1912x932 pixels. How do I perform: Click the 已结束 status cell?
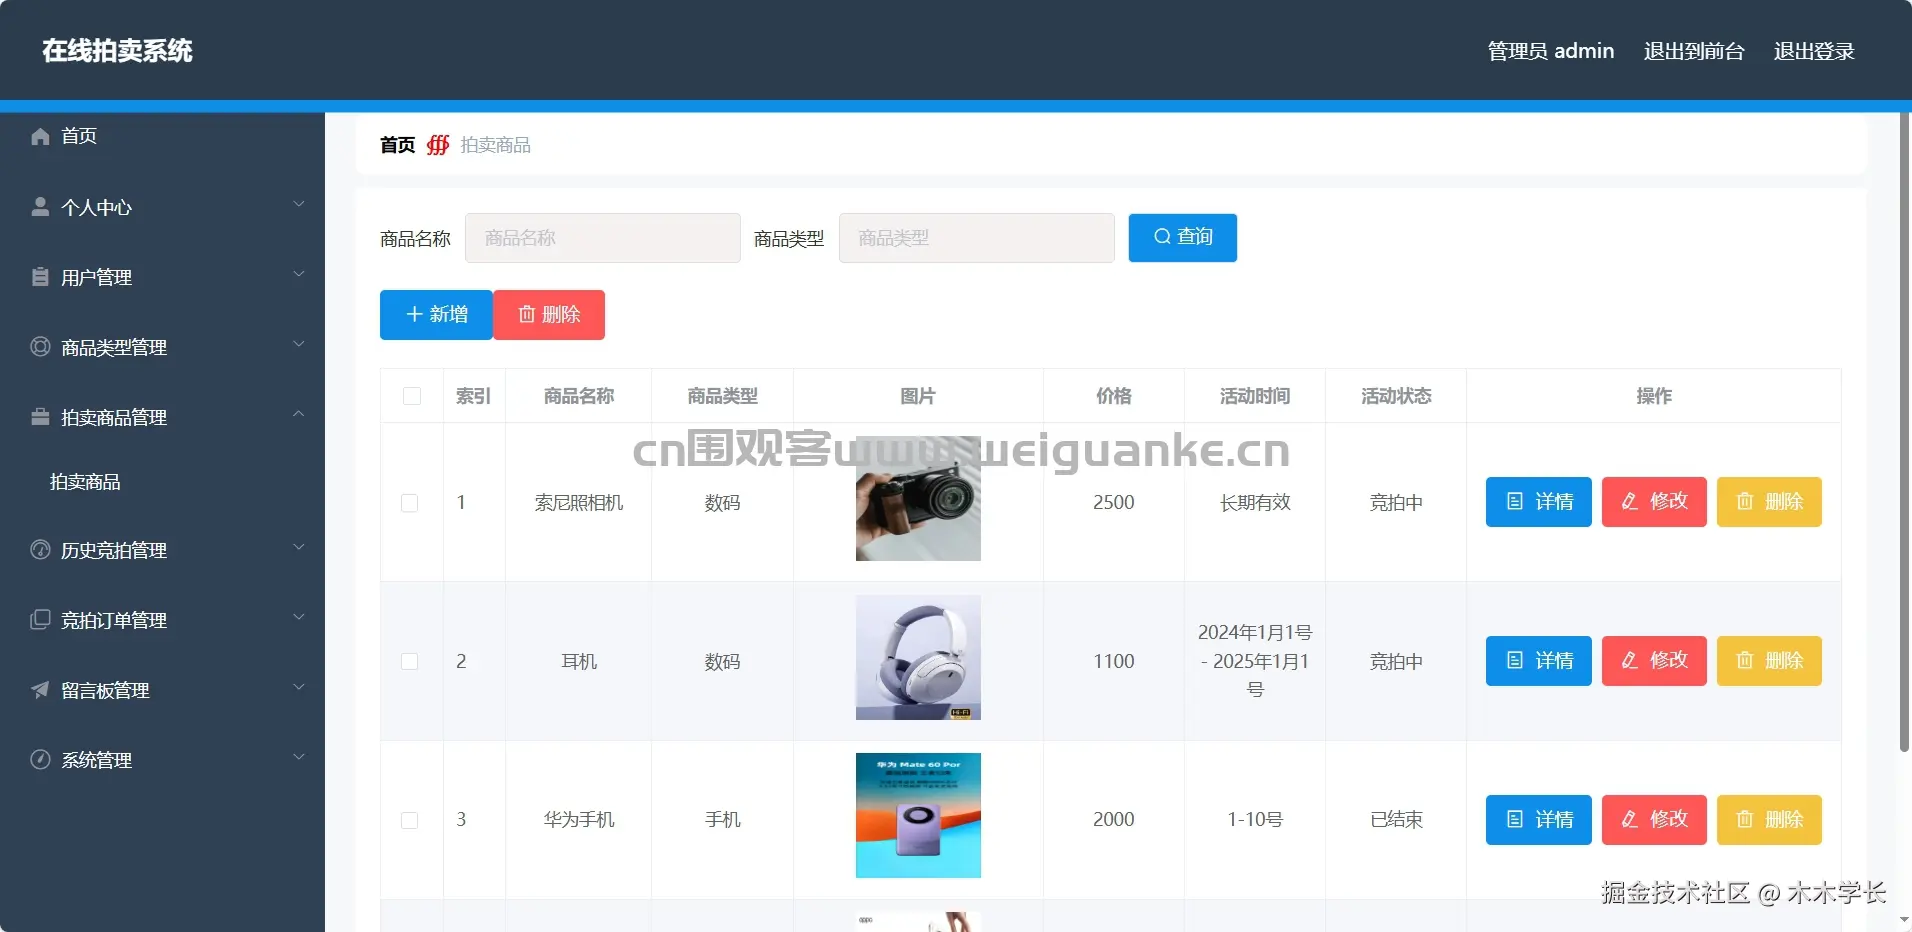pos(1396,820)
